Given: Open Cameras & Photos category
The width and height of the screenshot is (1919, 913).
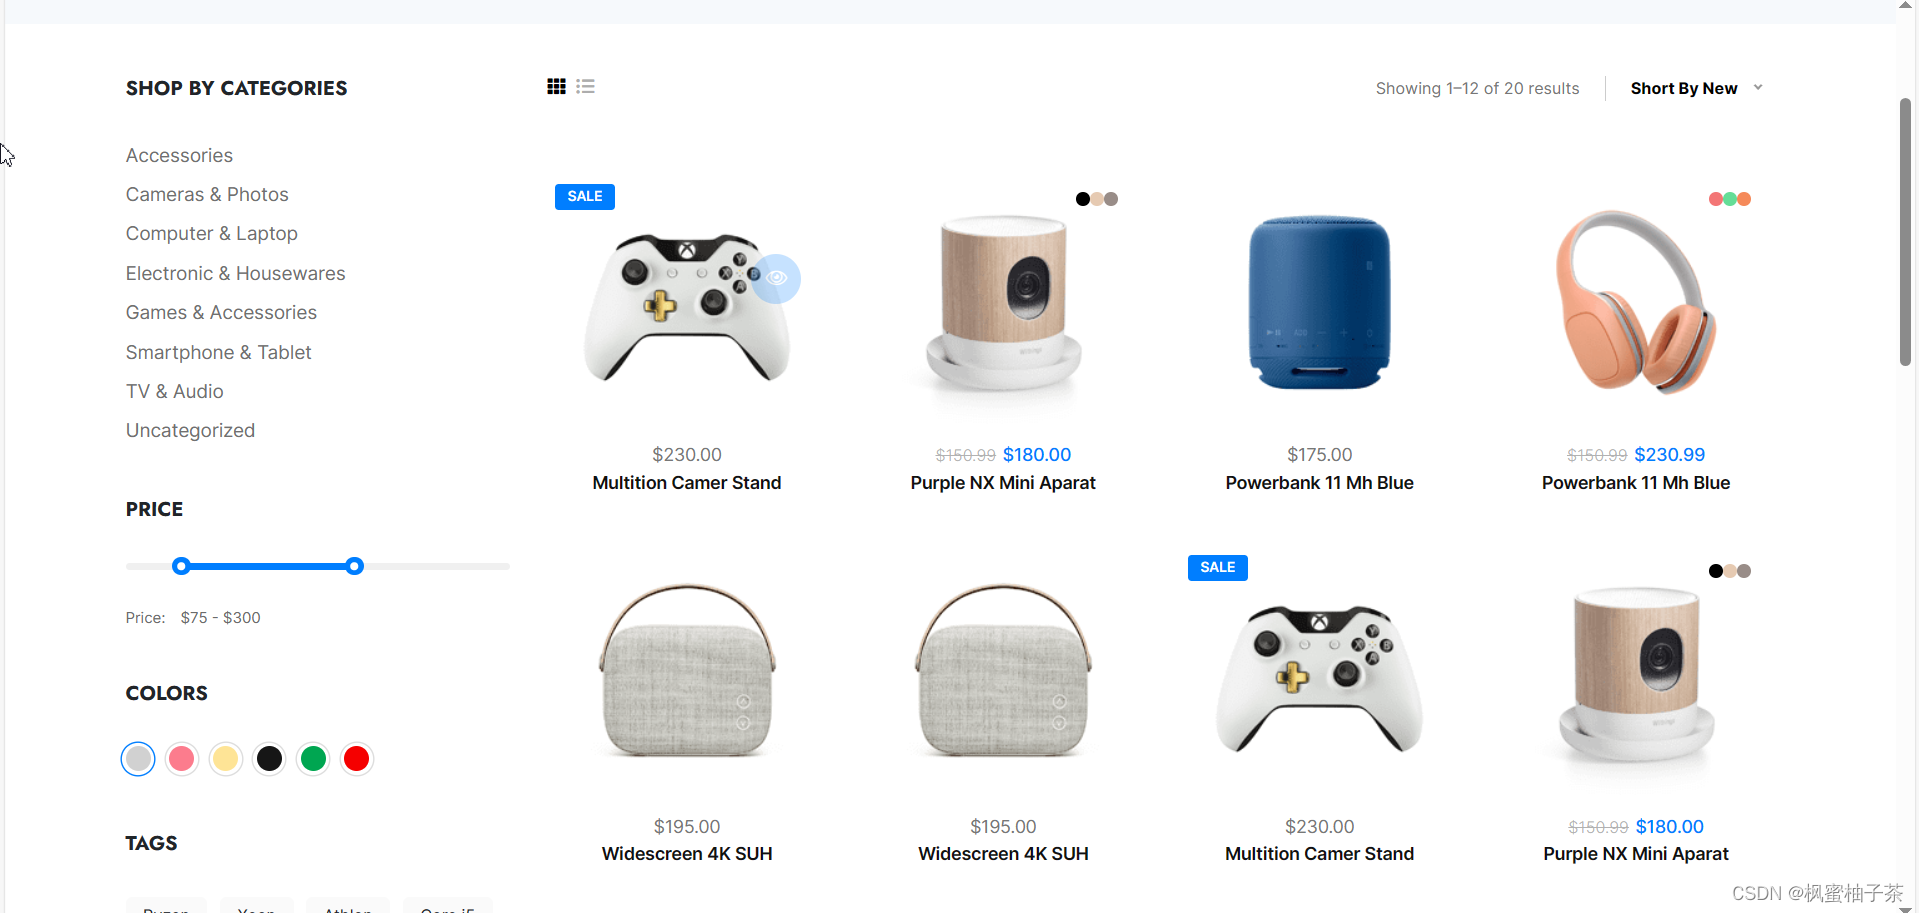Looking at the screenshot, I should point(207,195).
